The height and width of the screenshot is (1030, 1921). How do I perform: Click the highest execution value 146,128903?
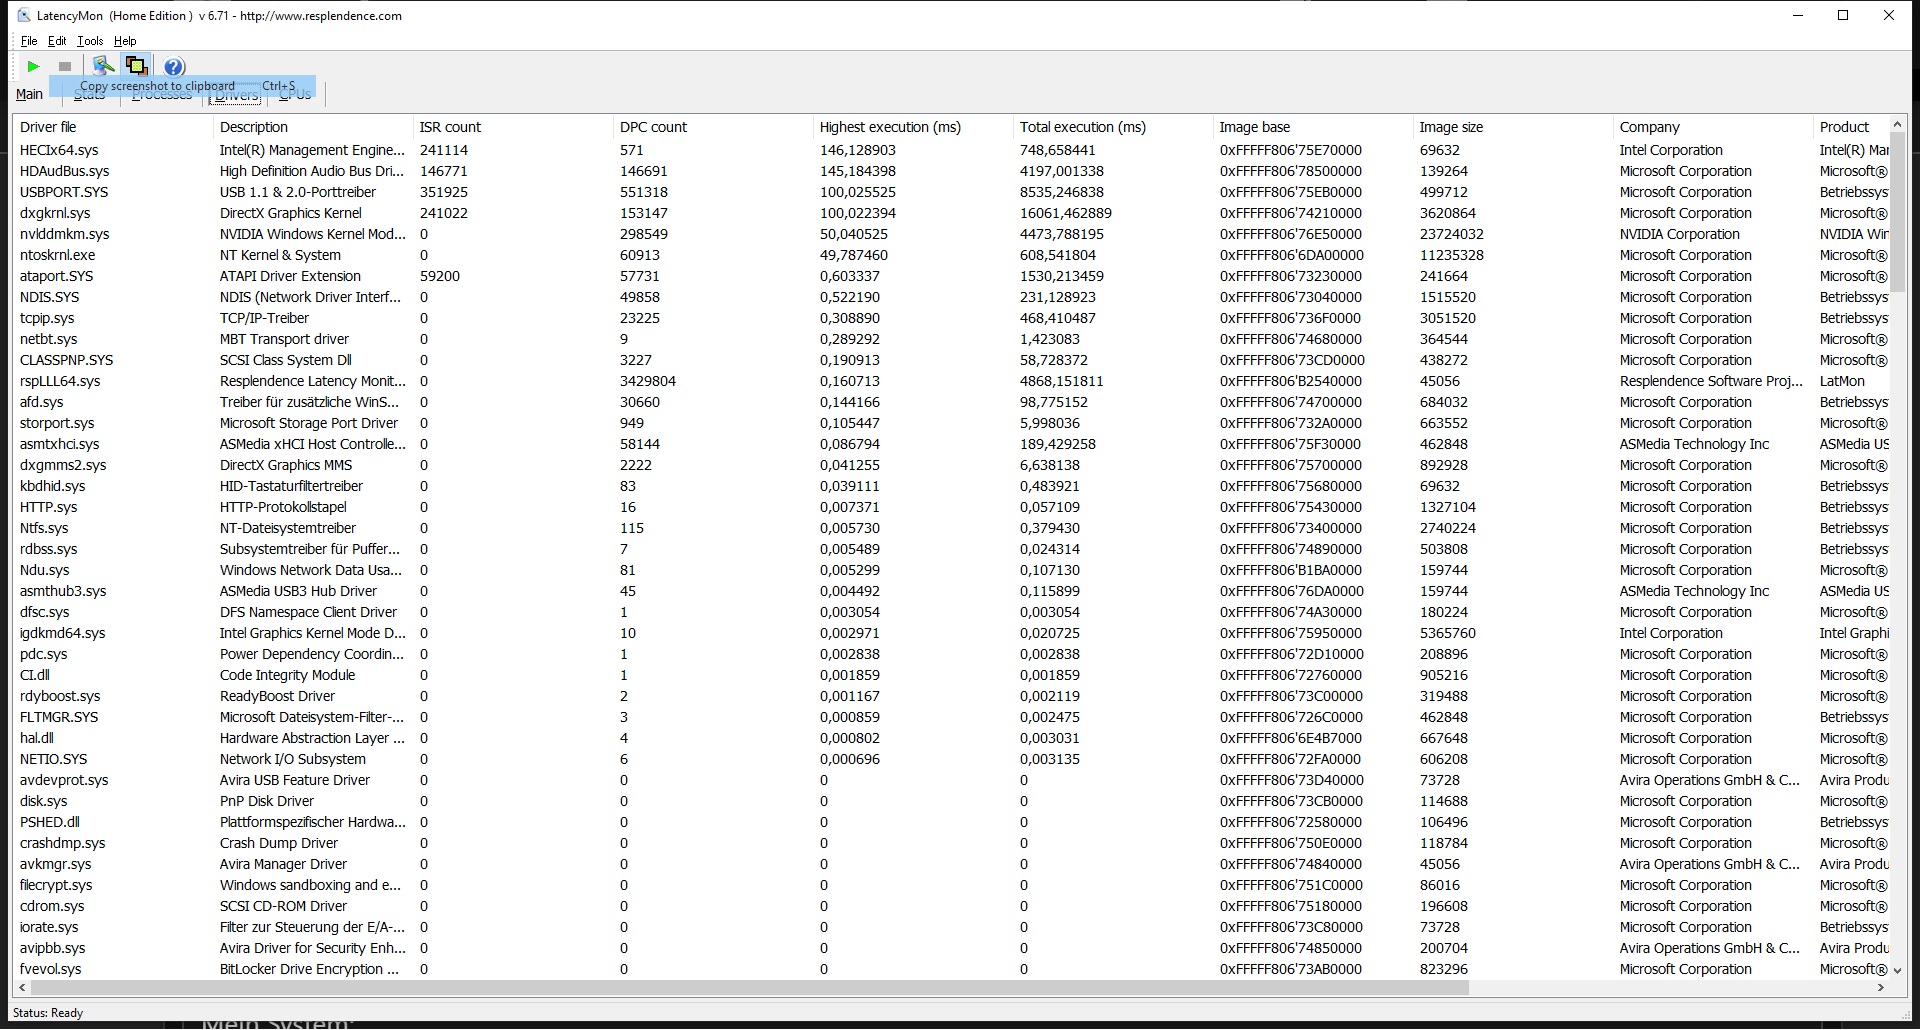coord(858,150)
